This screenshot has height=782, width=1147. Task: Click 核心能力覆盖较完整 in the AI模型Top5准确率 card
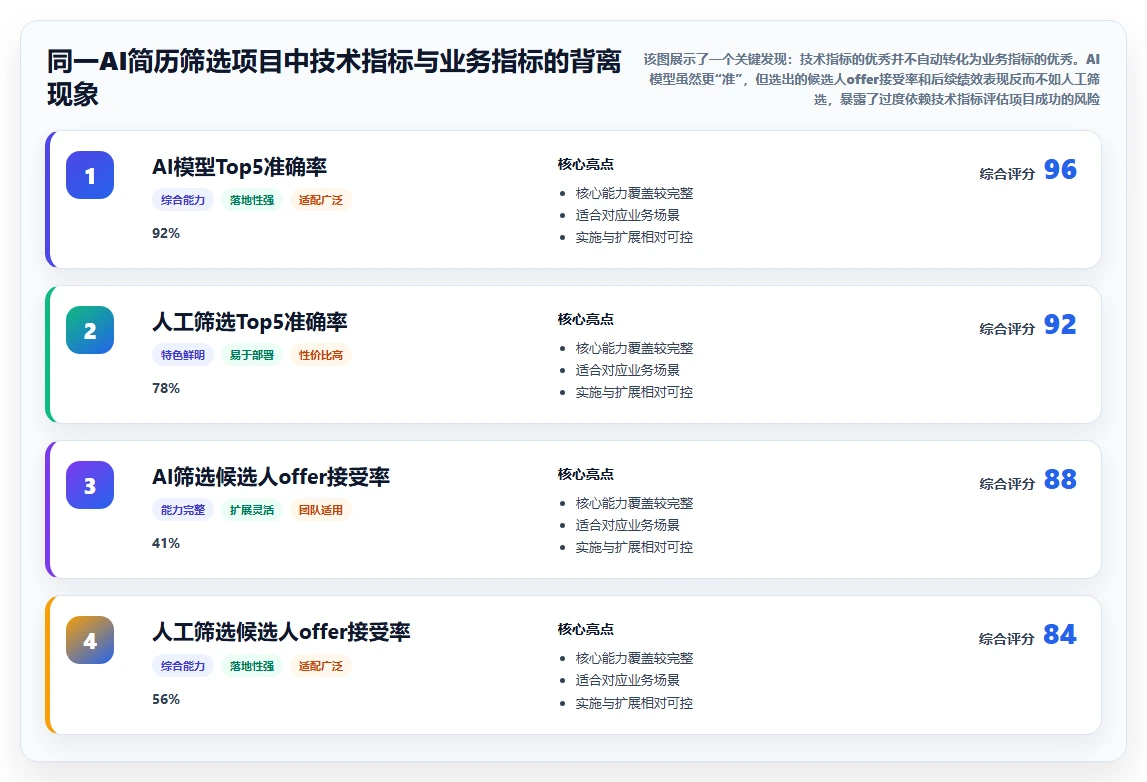pyautogui.click(x=634, y=194)
